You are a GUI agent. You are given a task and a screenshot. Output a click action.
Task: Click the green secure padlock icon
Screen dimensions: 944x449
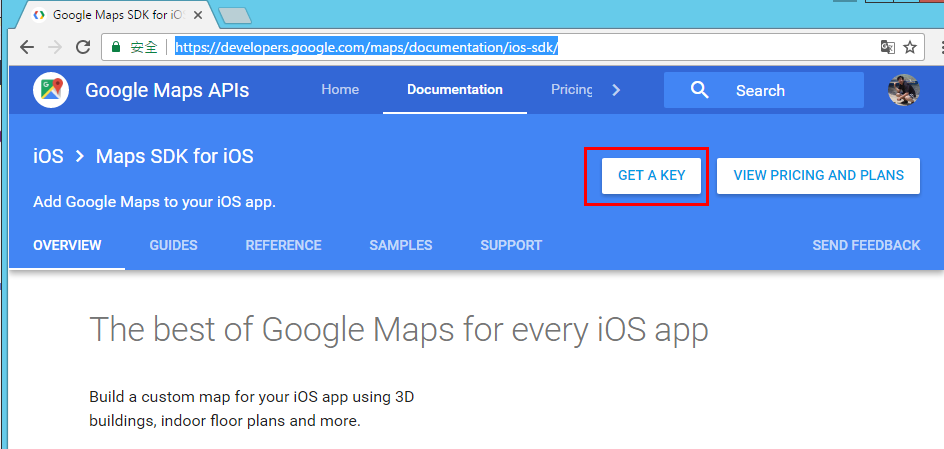(117, 47)
